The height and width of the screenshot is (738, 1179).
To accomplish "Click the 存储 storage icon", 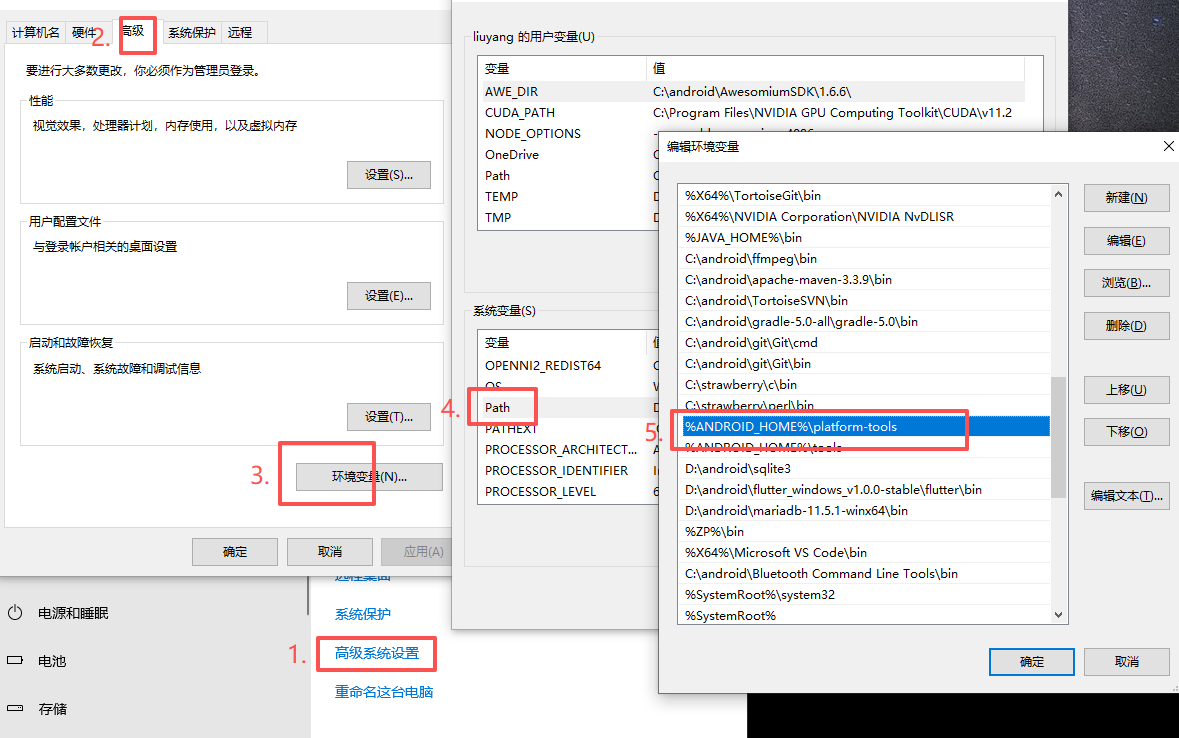I will click(14, 709).
